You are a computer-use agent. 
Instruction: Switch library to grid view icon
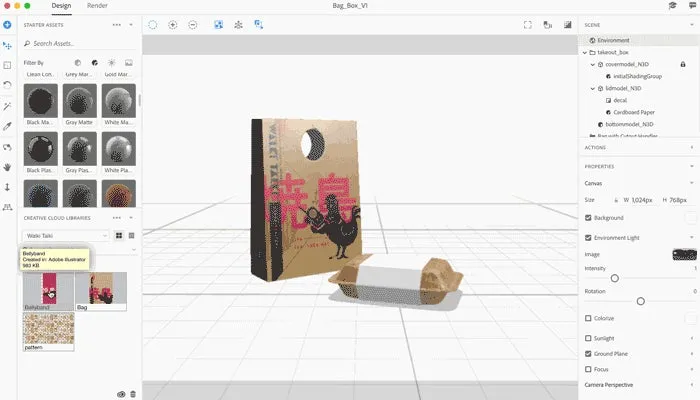coord(119,235)
